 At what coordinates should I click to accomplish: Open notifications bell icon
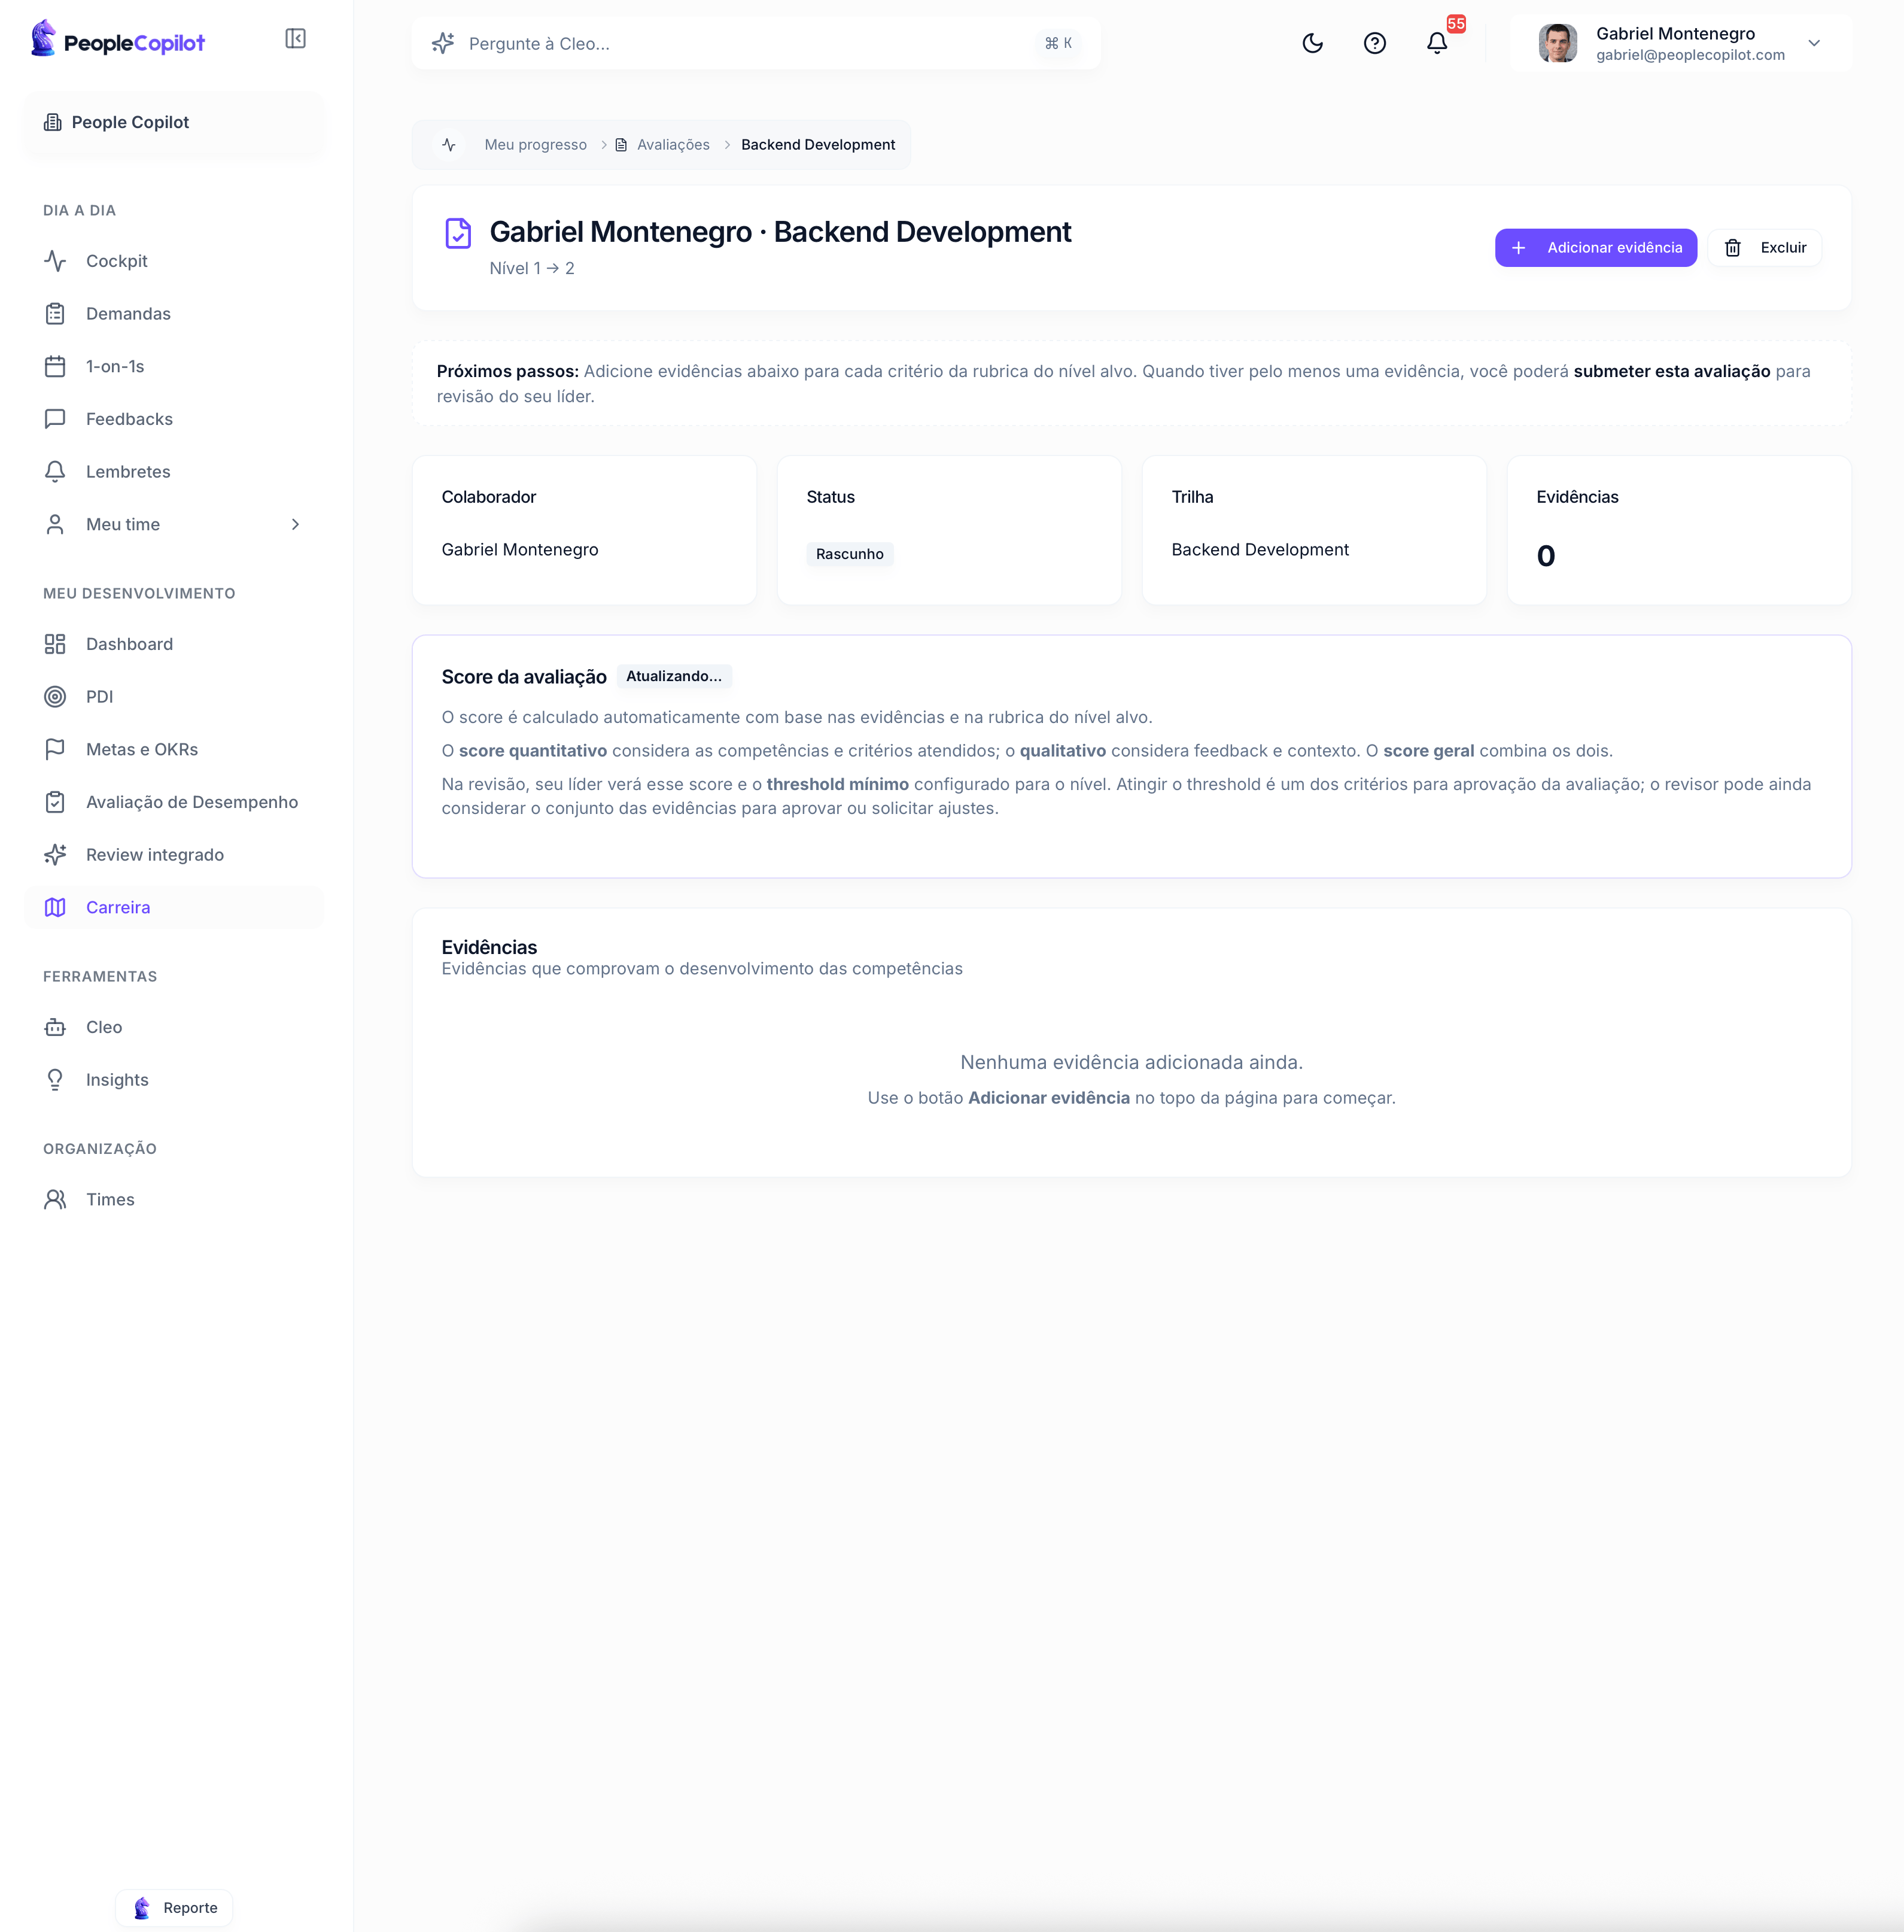point(1436,43)
